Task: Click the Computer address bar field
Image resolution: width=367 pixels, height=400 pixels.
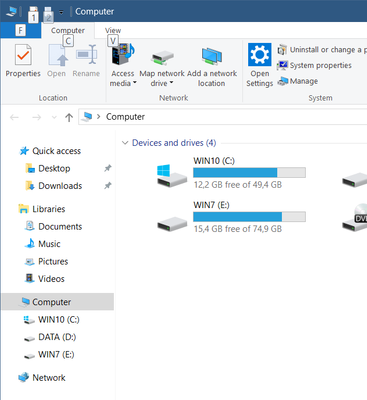Action: (x=223, y=117)
